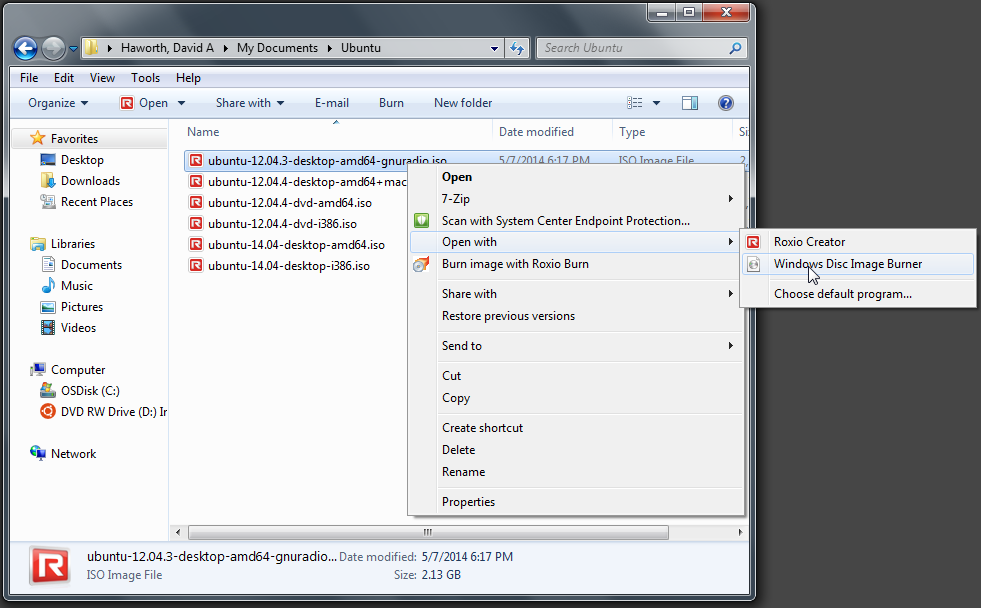The width and height of the screenshot is (981, 608).
Task: Select the file ubuntu-14.04-desktop-amd64.iso
Action: (296, 245)
